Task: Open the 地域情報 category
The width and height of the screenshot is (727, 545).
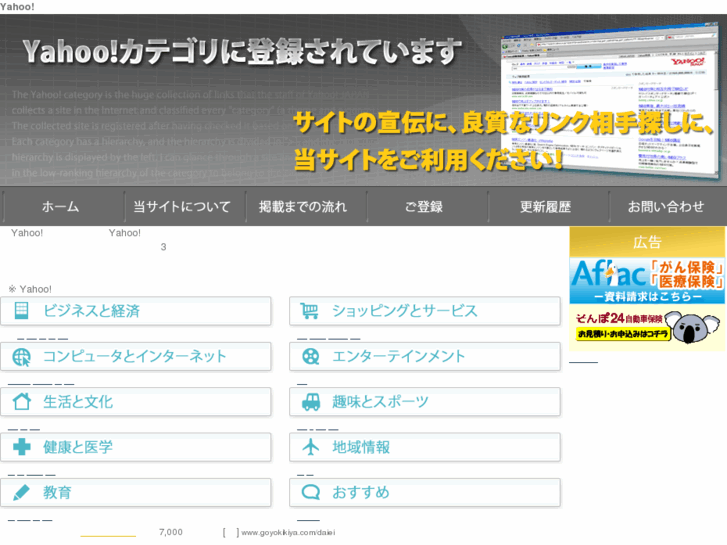Action: click(425, 447)
